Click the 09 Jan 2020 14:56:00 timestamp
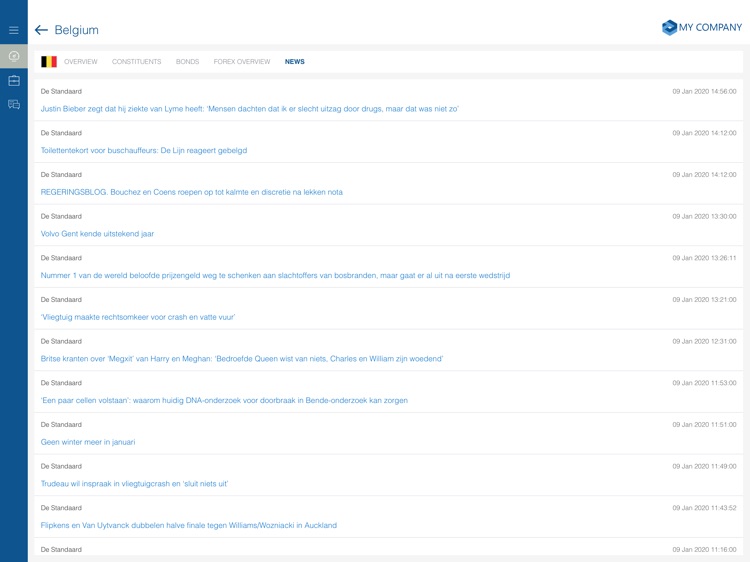Image resolution: width=750 pixels, height=562 pixels. (704, 91)
